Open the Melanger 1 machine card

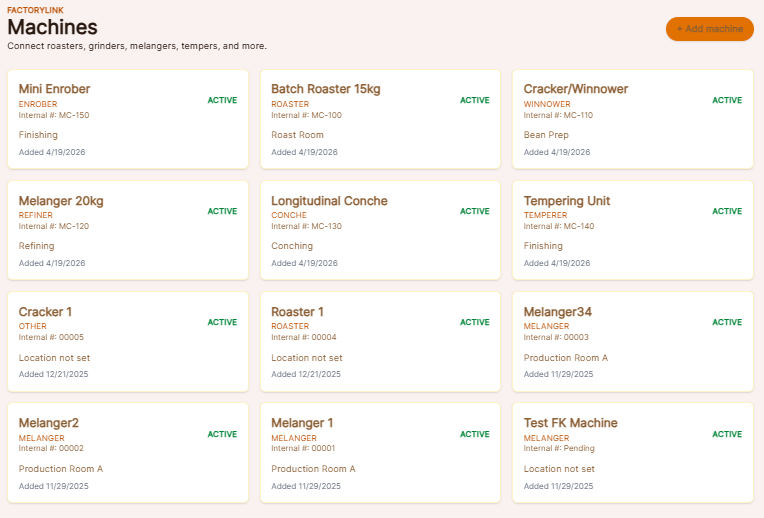tap(380, 453)
